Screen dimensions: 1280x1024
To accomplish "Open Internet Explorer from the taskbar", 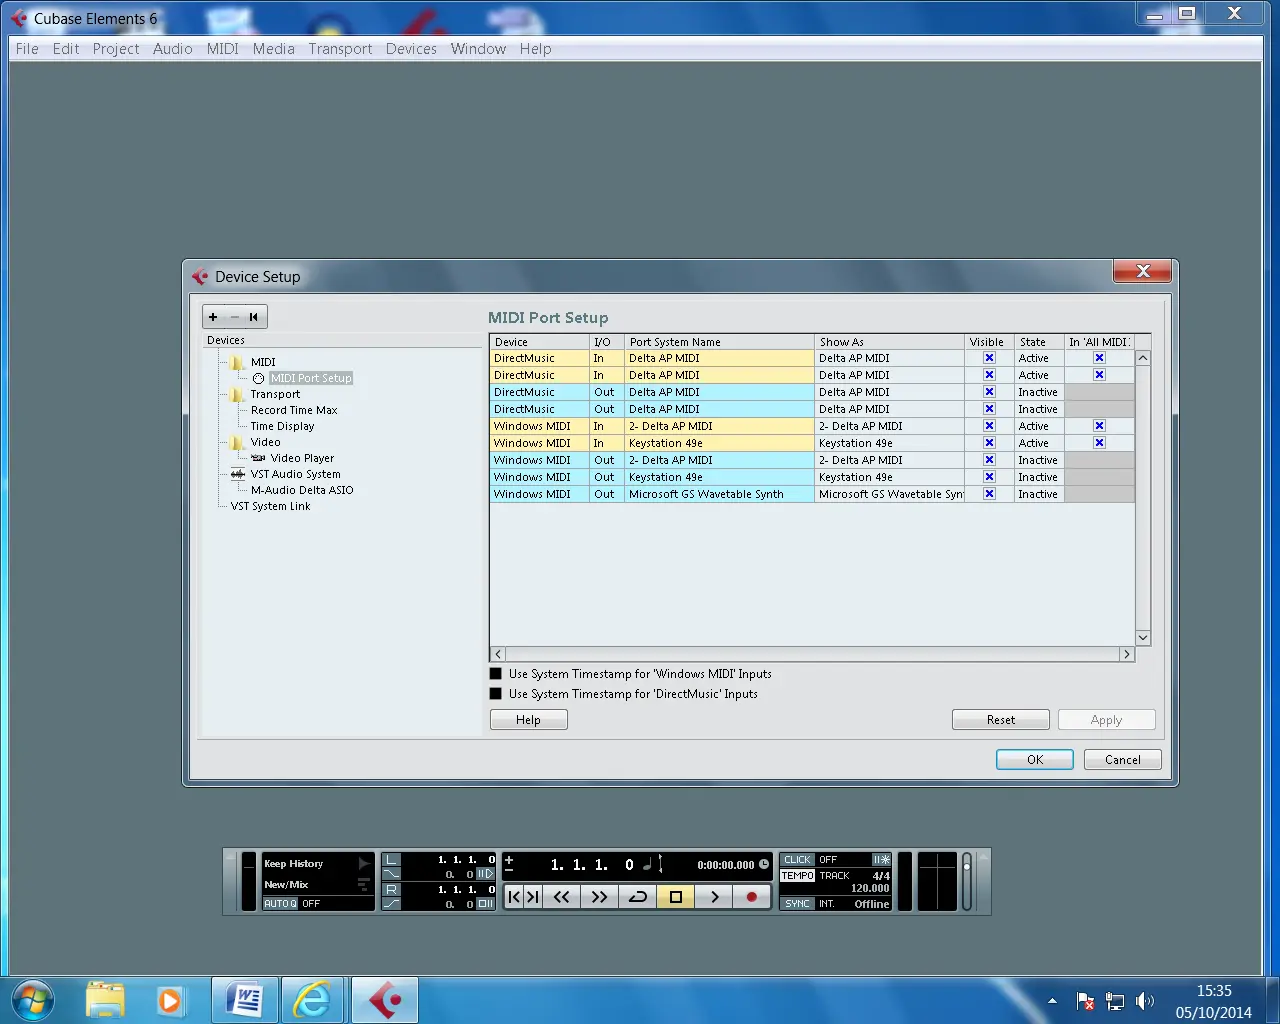I will click(313, 999).
